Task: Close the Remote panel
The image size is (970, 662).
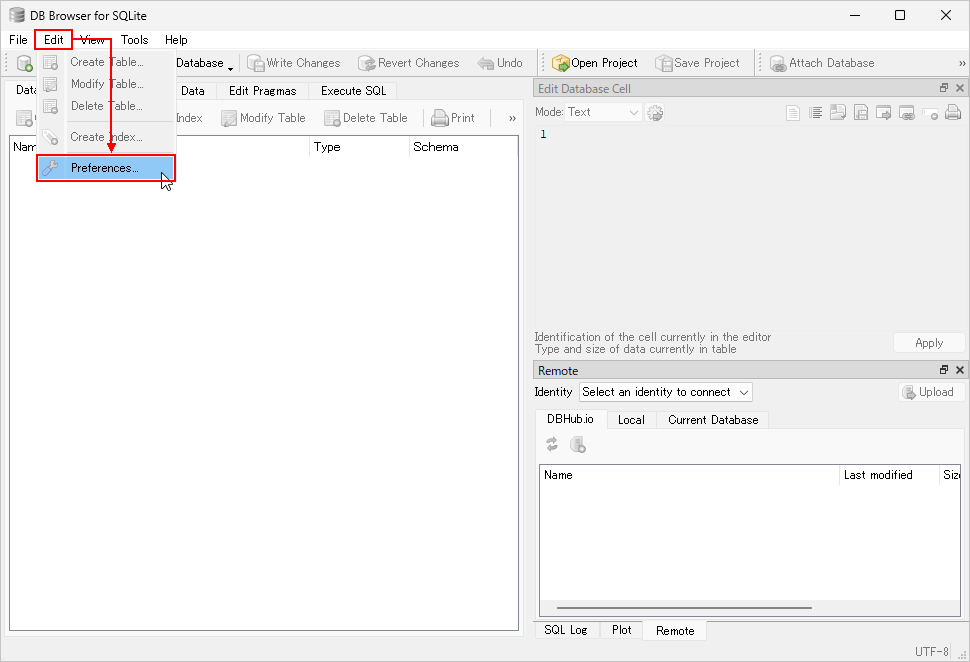Action: tap(960, 370)
